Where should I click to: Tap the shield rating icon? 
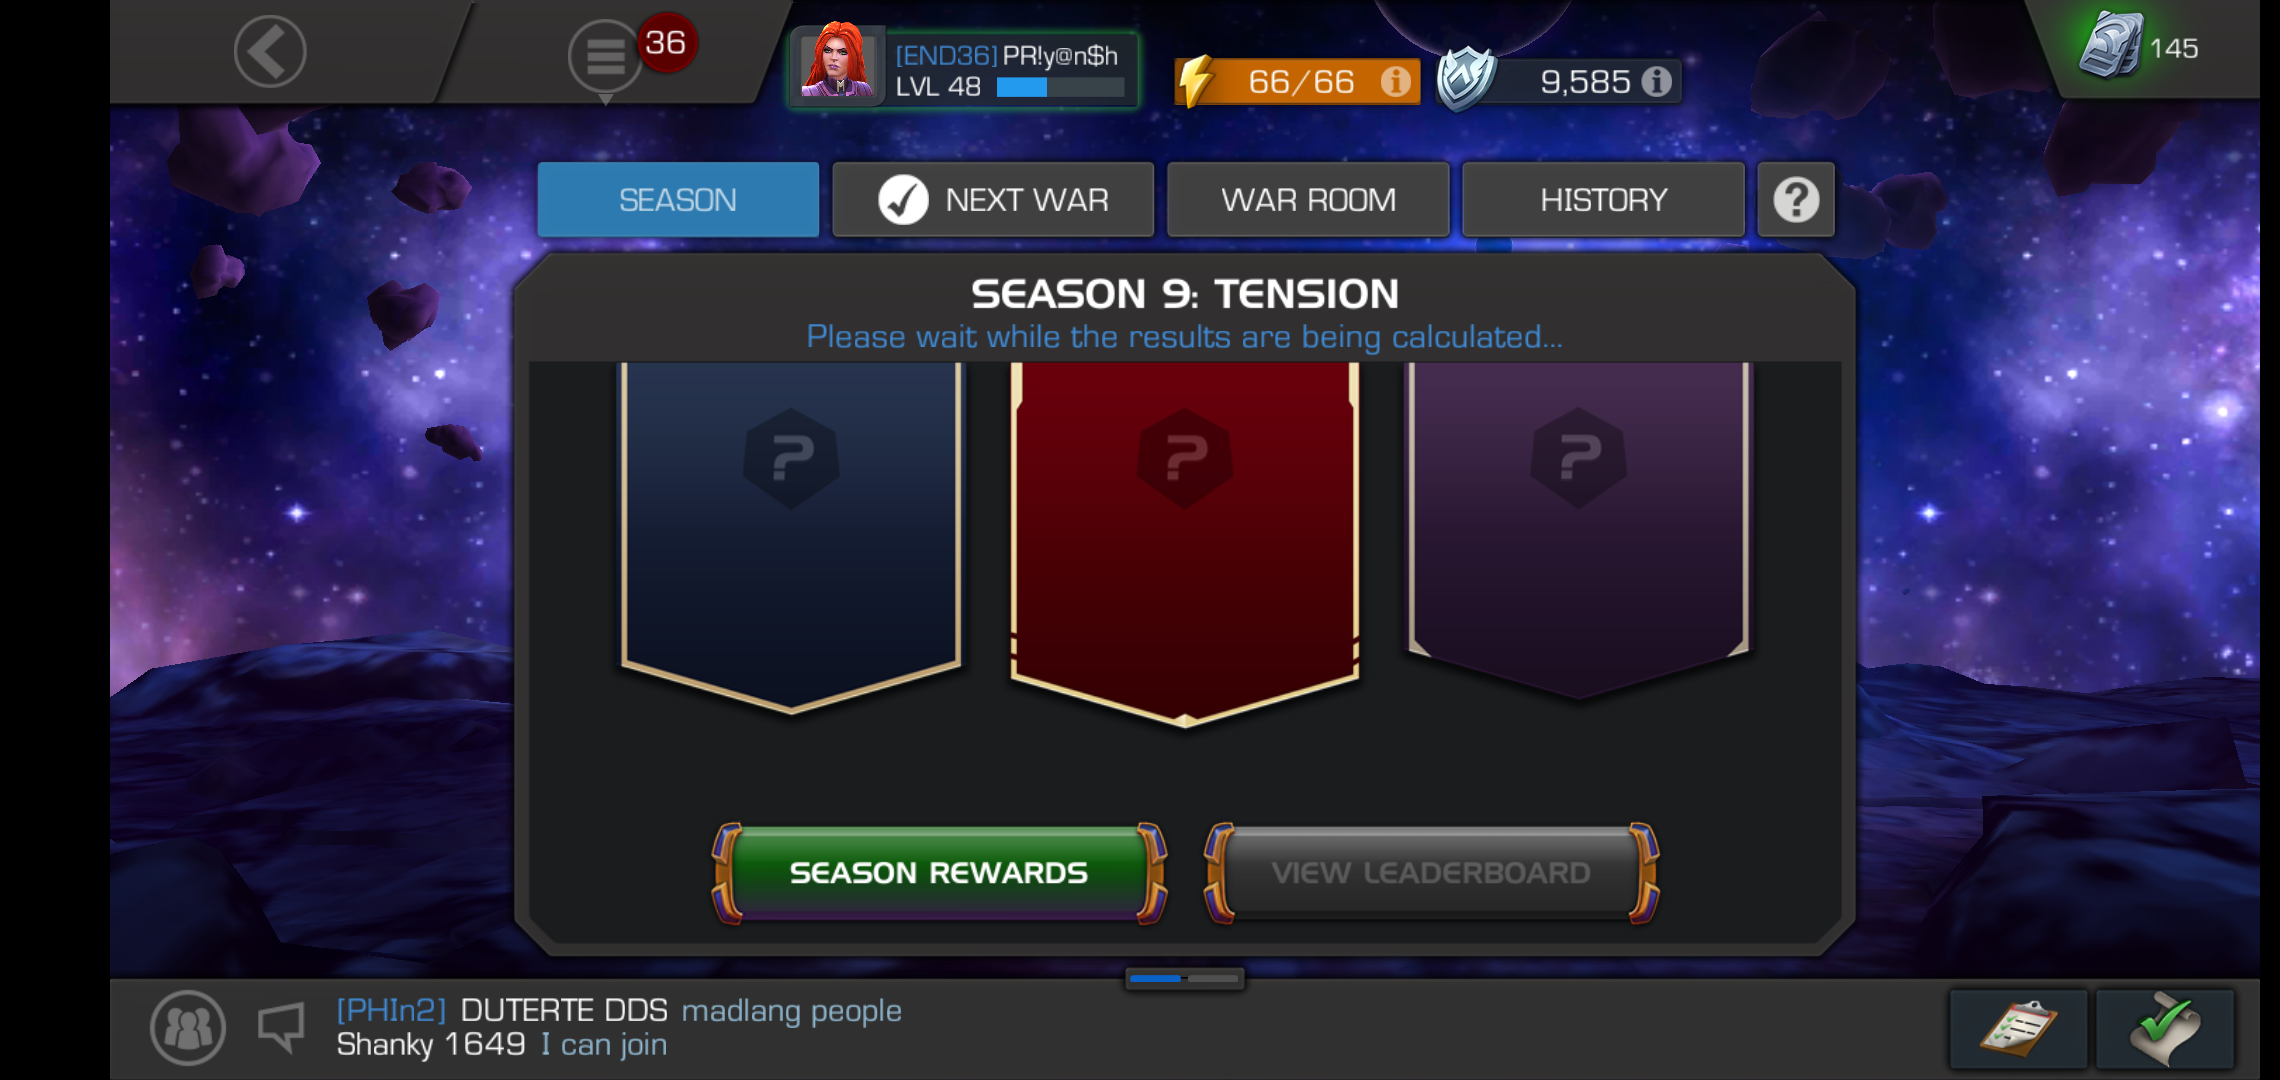tap(1466, 78)
